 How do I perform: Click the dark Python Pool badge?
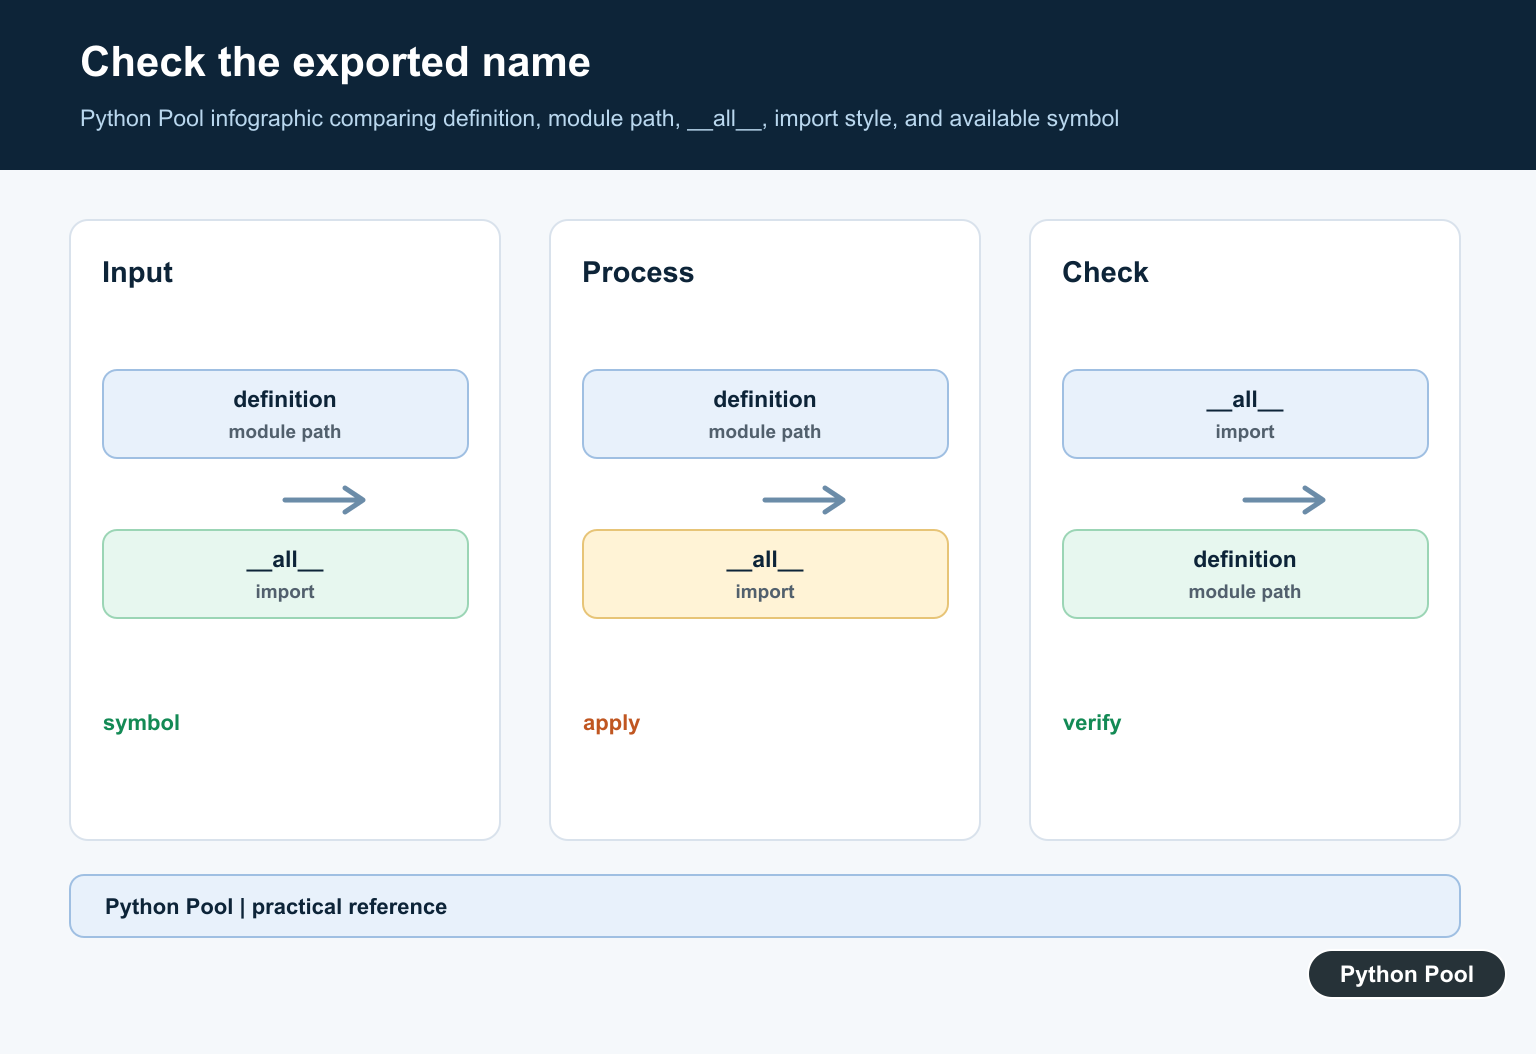(x=1407, y=974)
